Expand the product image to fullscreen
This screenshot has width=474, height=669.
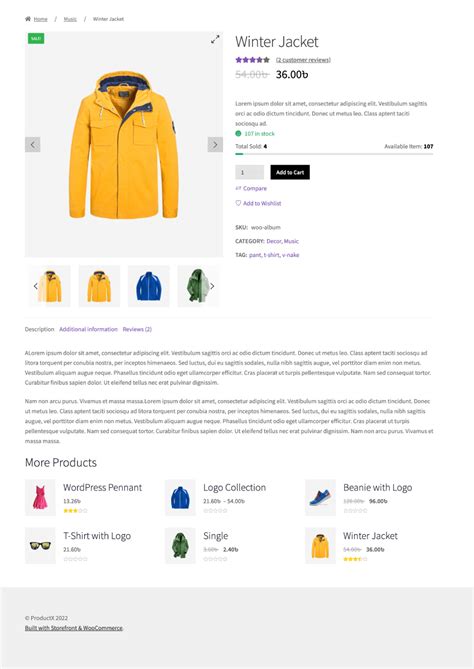215,40
